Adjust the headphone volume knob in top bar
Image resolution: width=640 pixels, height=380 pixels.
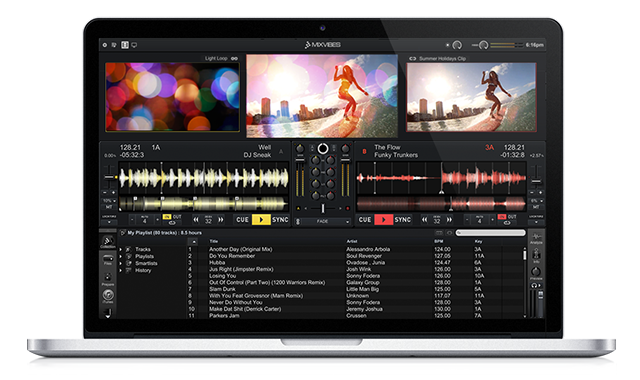click(x=457, y=45)
